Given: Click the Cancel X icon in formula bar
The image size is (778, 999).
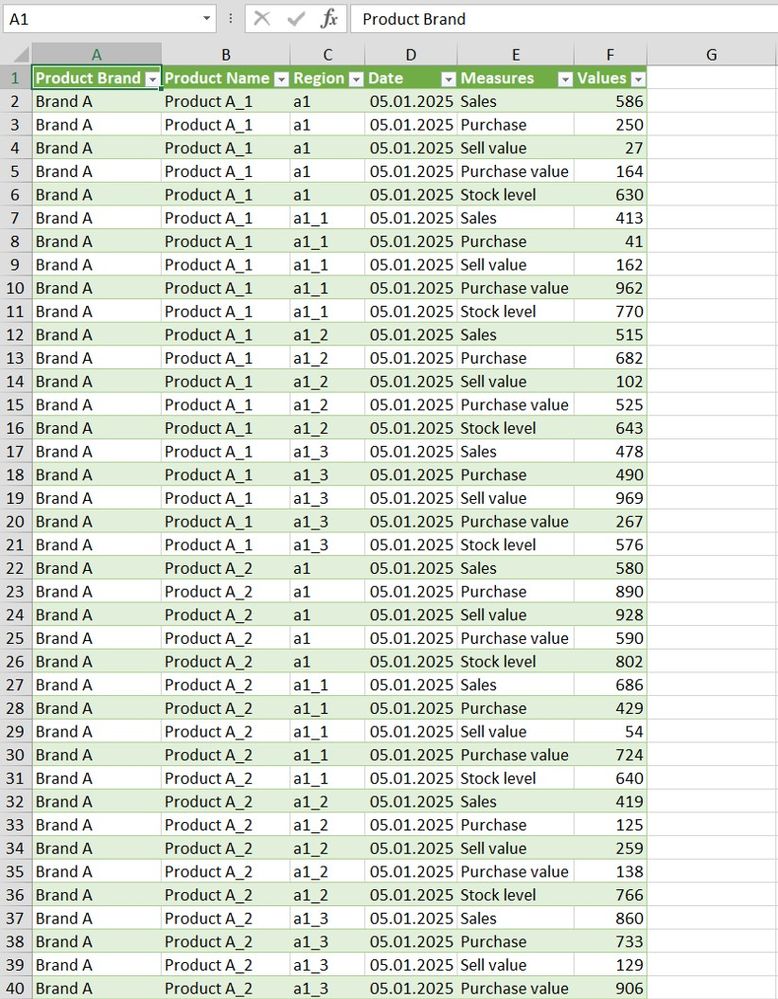Looking at the screenshot, I should (262, 19).
